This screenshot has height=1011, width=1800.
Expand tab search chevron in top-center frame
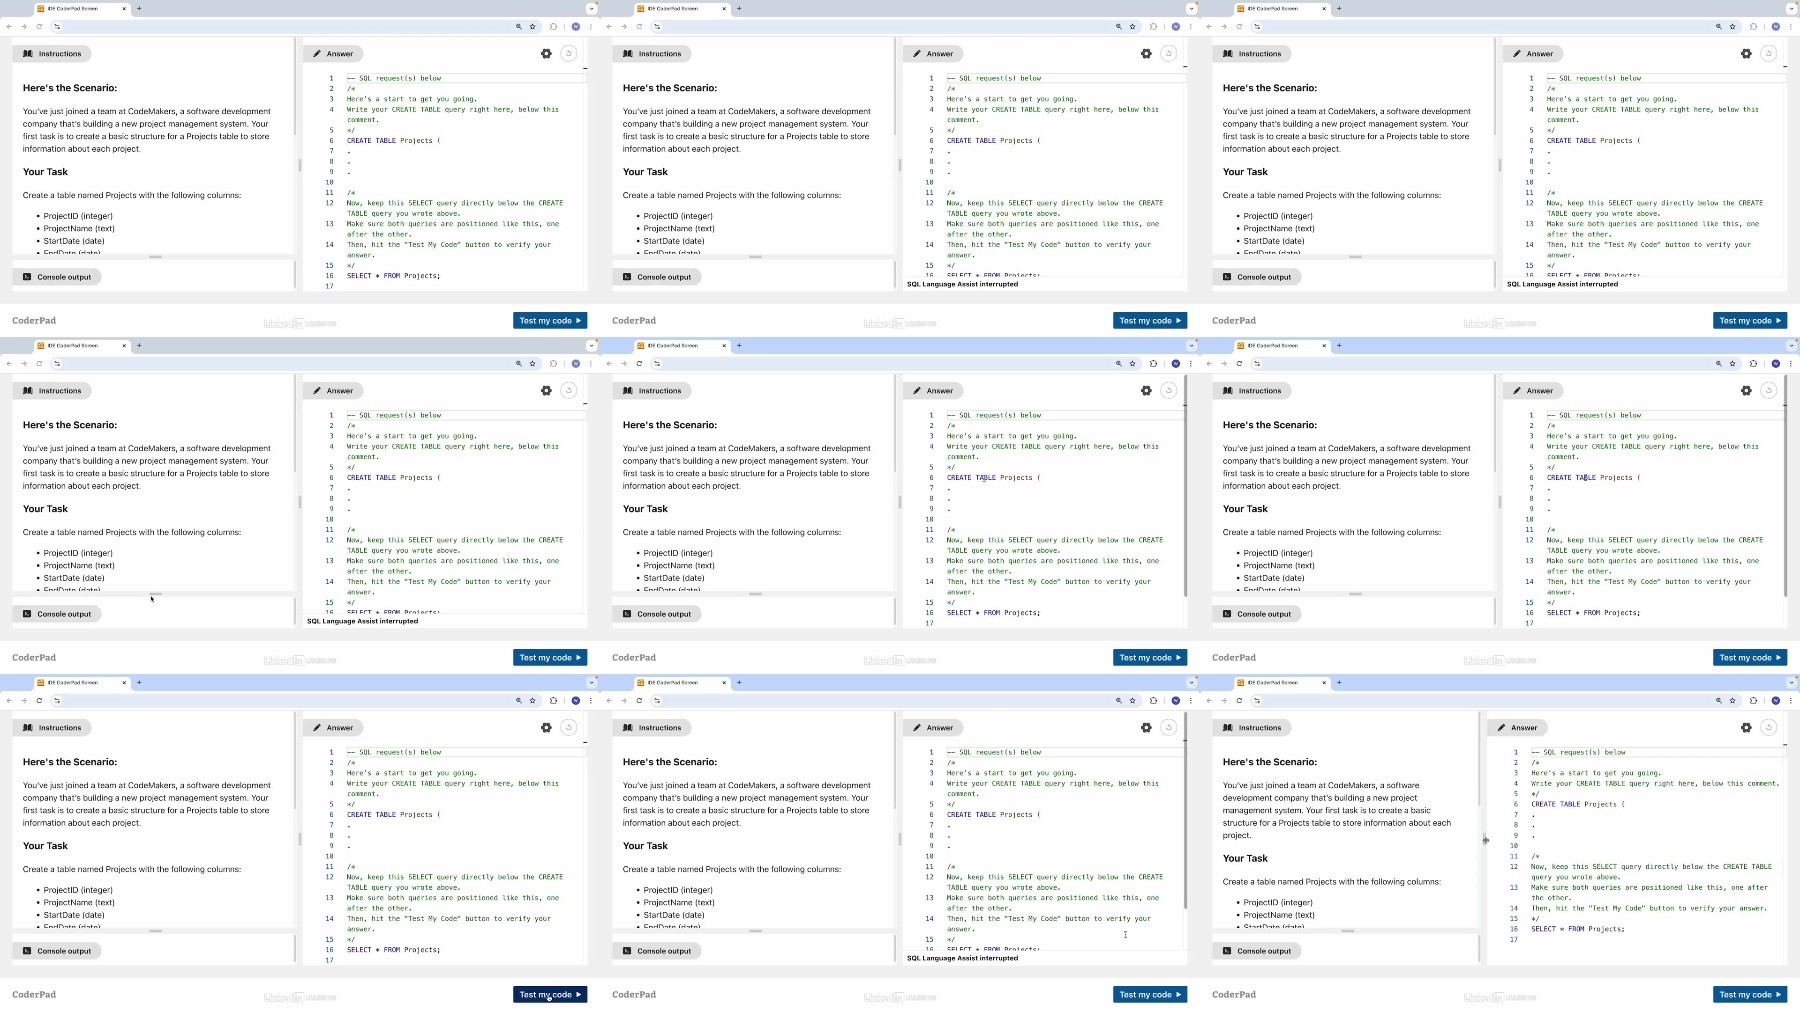click(x=1191, y=9)
